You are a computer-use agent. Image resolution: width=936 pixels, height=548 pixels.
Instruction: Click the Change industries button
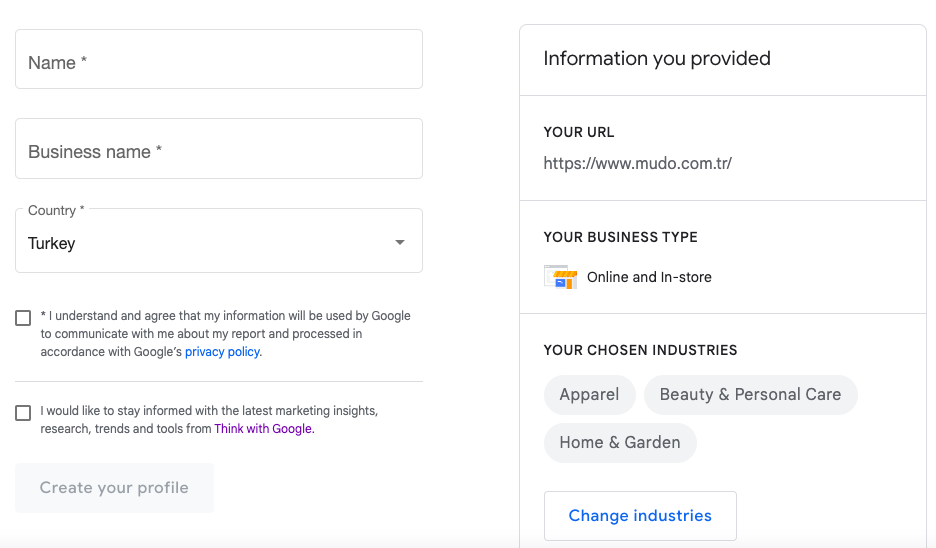(x=640, y=516)
